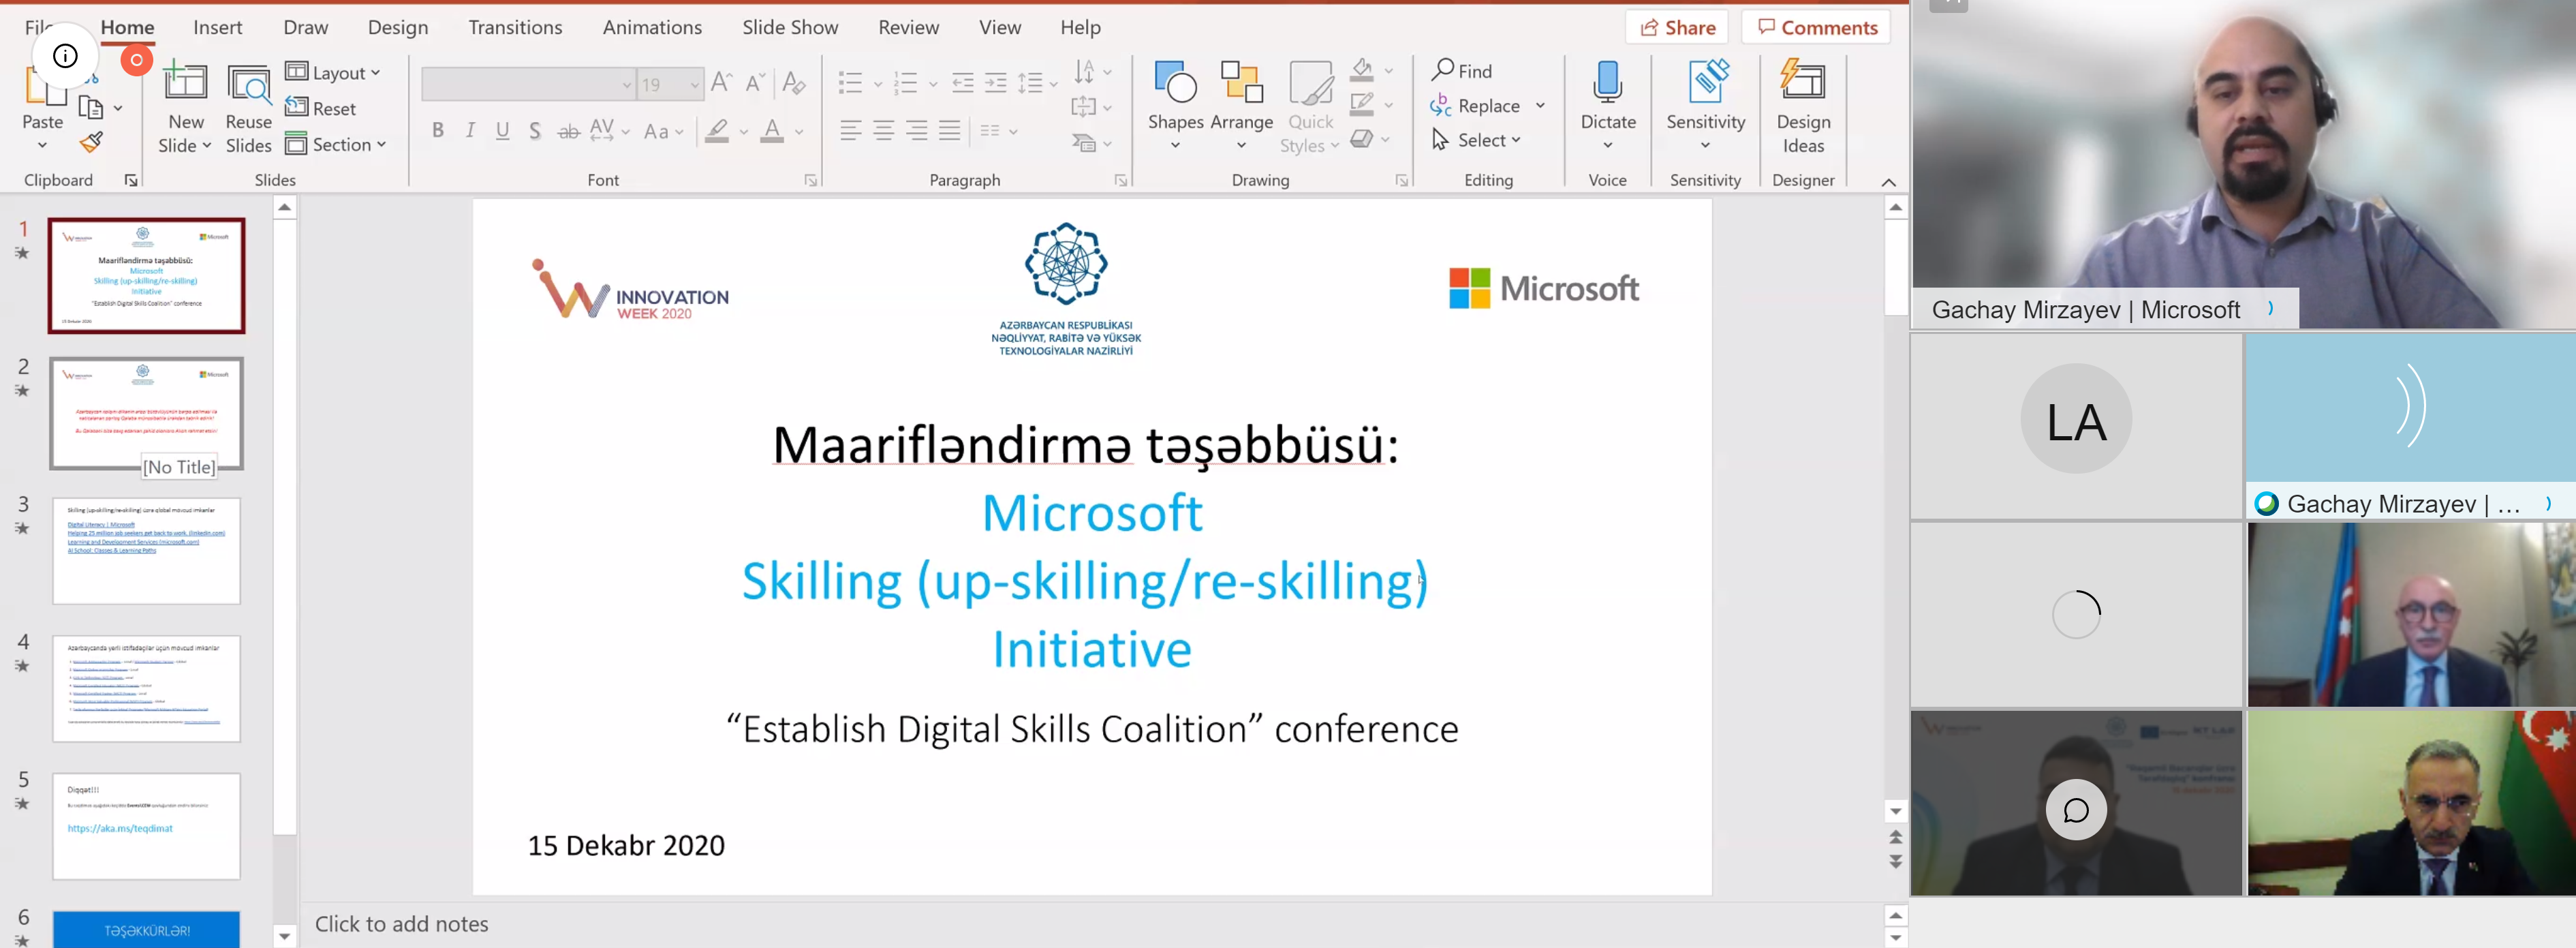Open Font dialog launcher
This screenshot has width=2576, height=948.
811,180
